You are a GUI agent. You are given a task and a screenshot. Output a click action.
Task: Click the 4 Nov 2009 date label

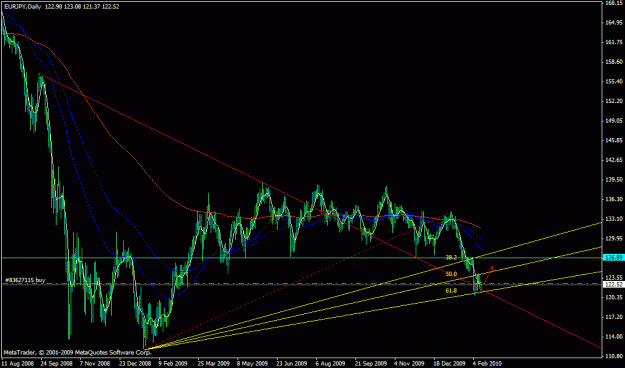409,364
